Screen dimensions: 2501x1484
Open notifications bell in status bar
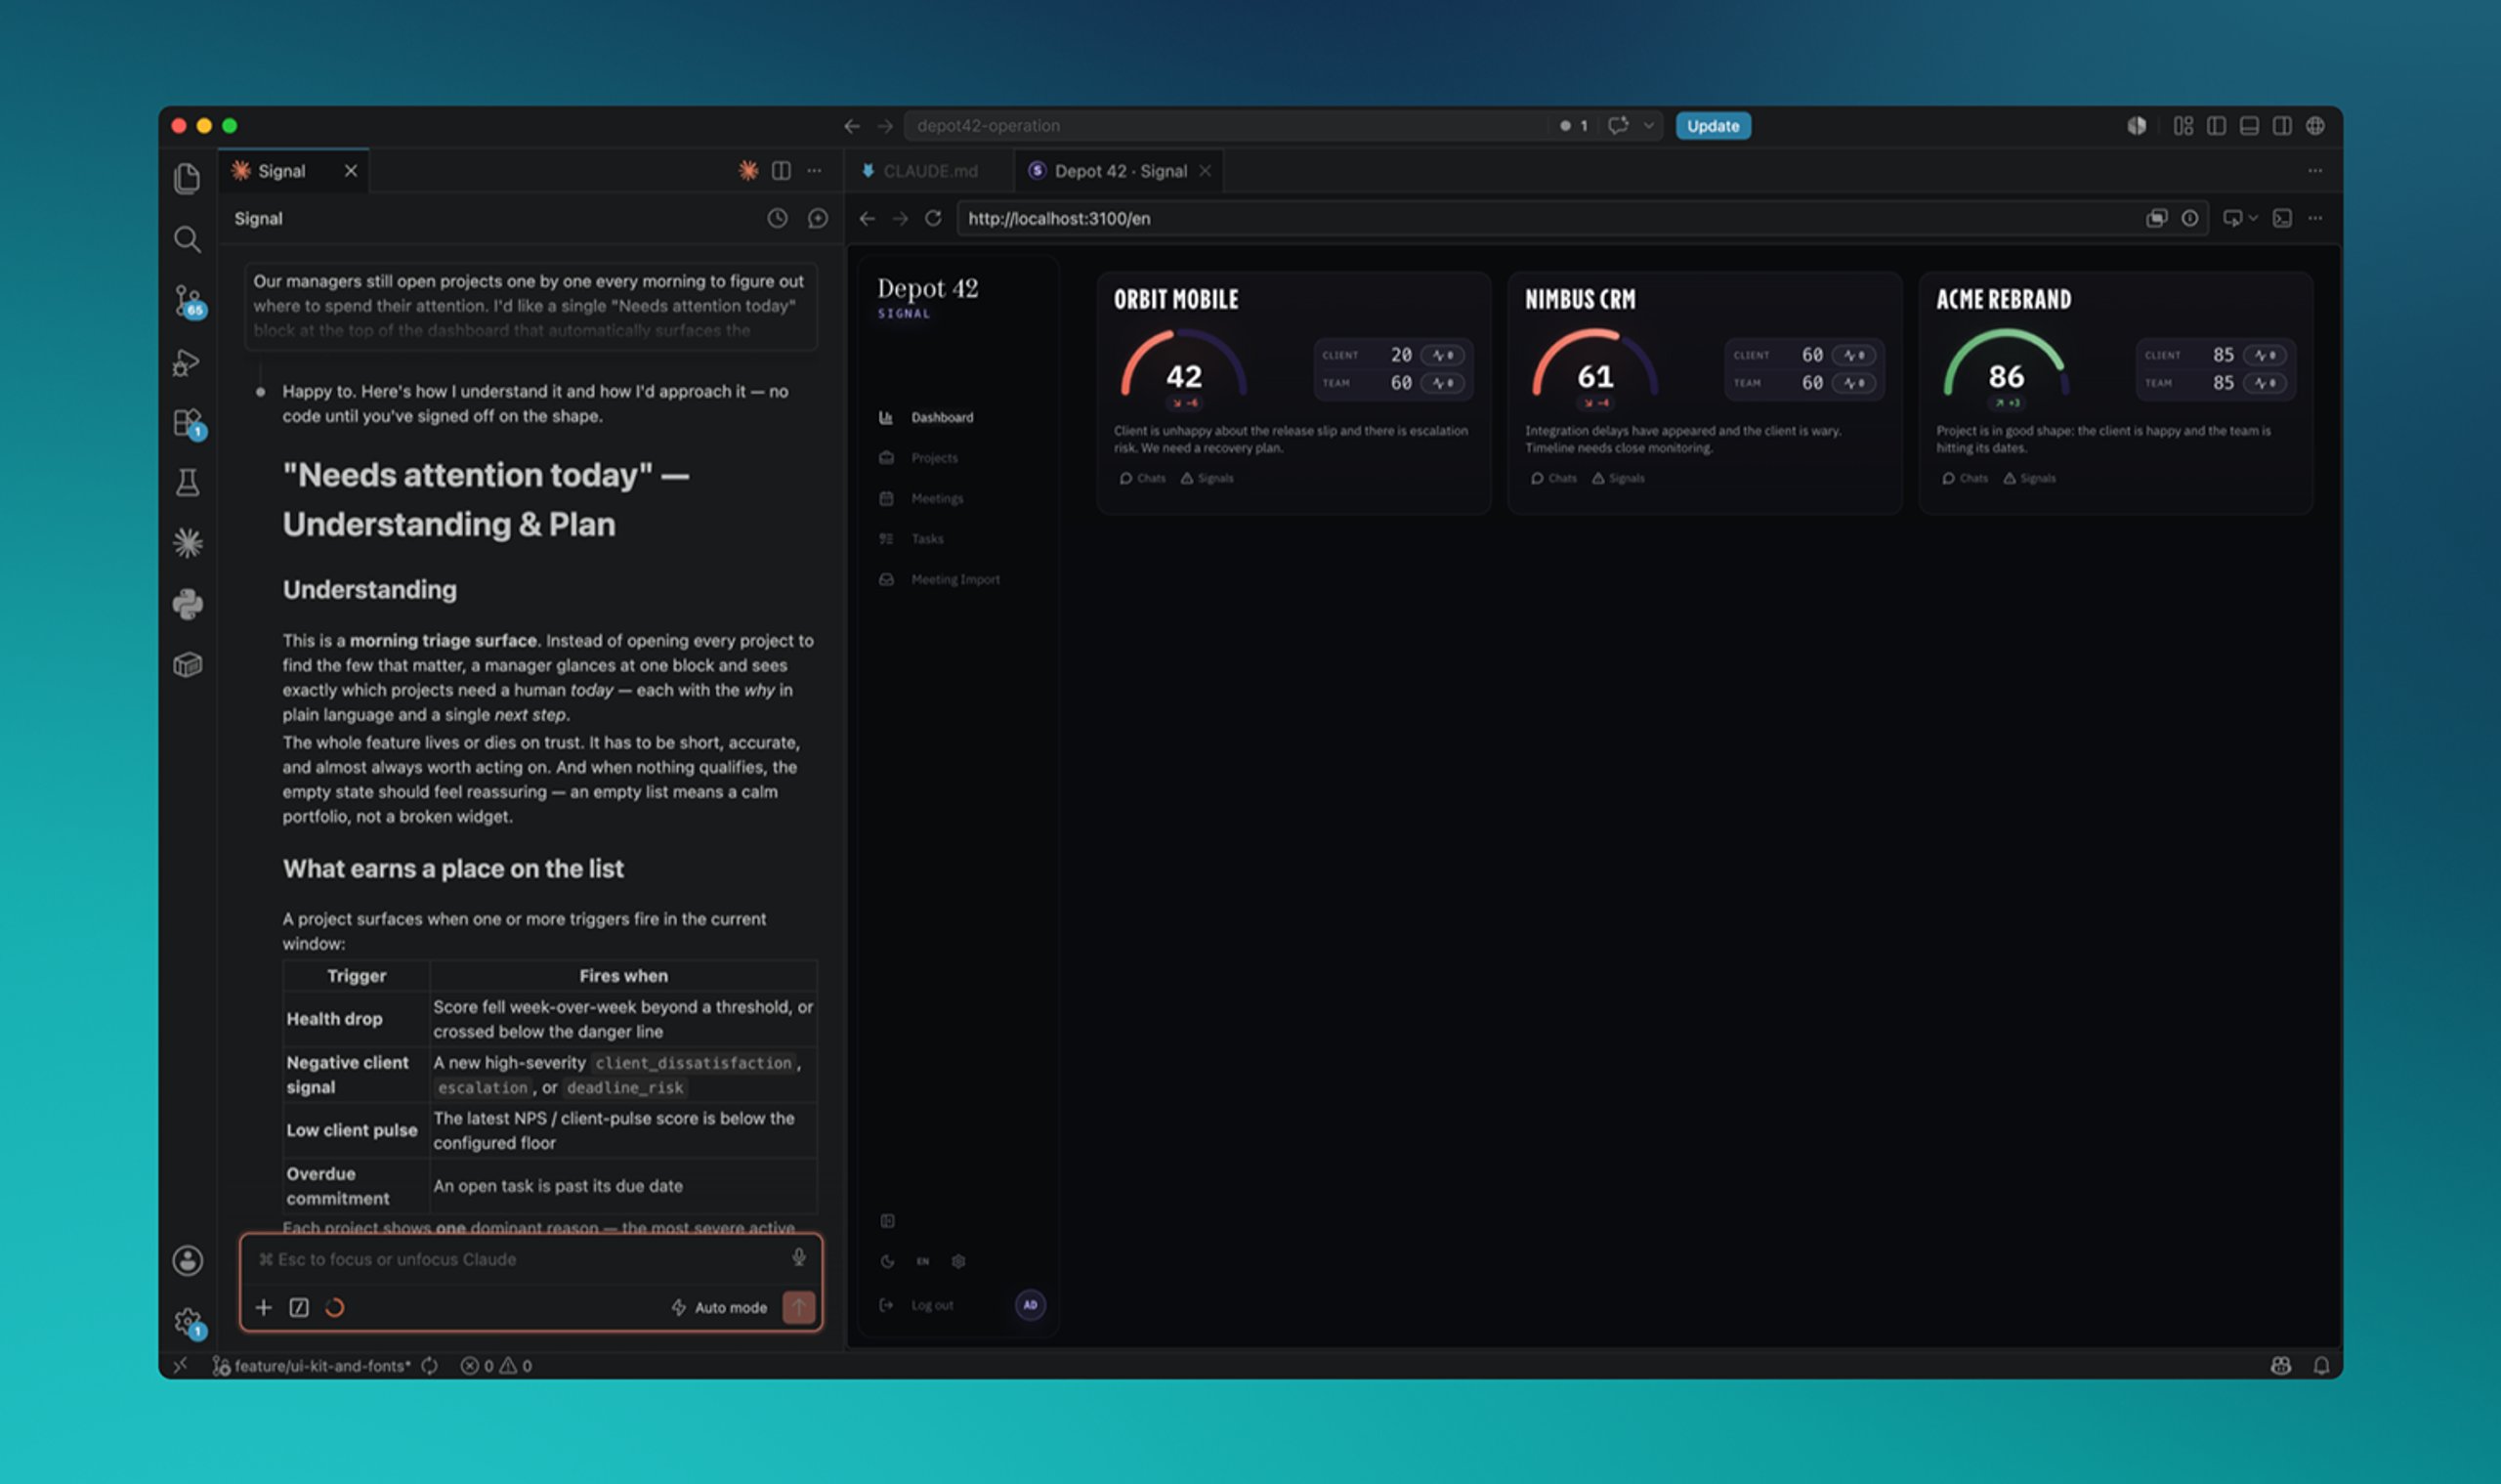(x=2321, y=1365)
